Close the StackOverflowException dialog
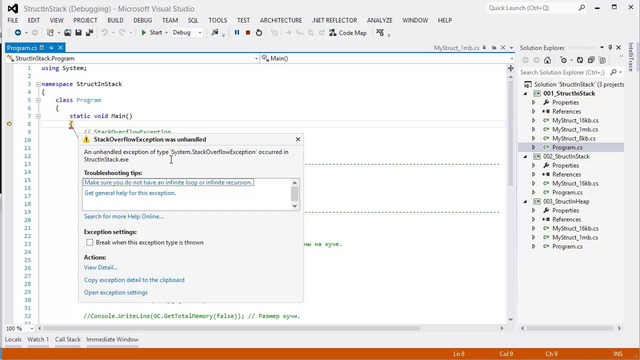The image size is (640, 360). tap(298, 139)
